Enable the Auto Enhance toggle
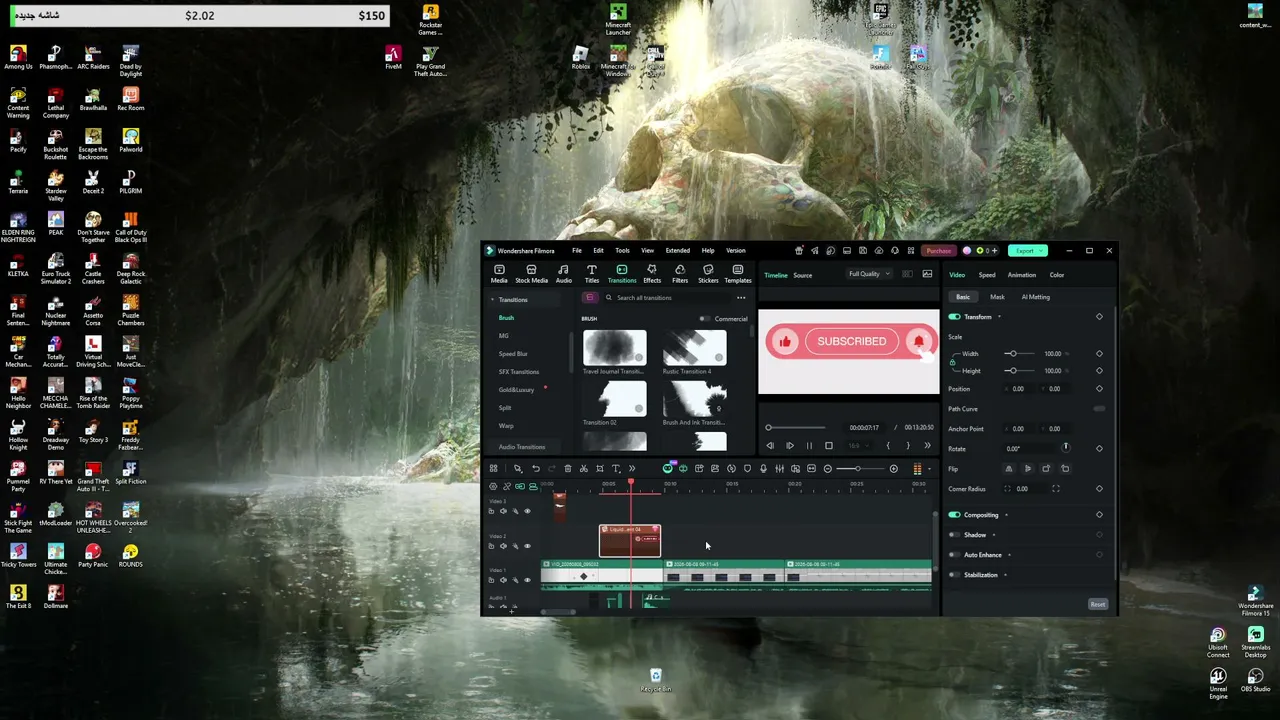1280x720 pixels. pos(954,555)
